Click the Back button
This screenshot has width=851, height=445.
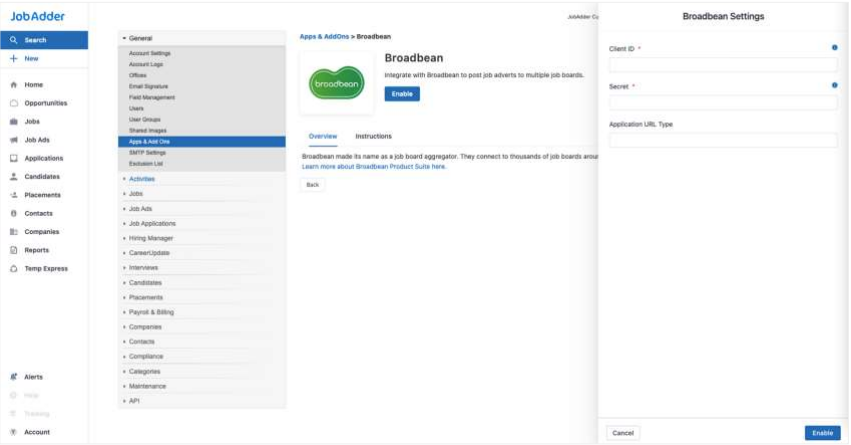coord(313,185)
